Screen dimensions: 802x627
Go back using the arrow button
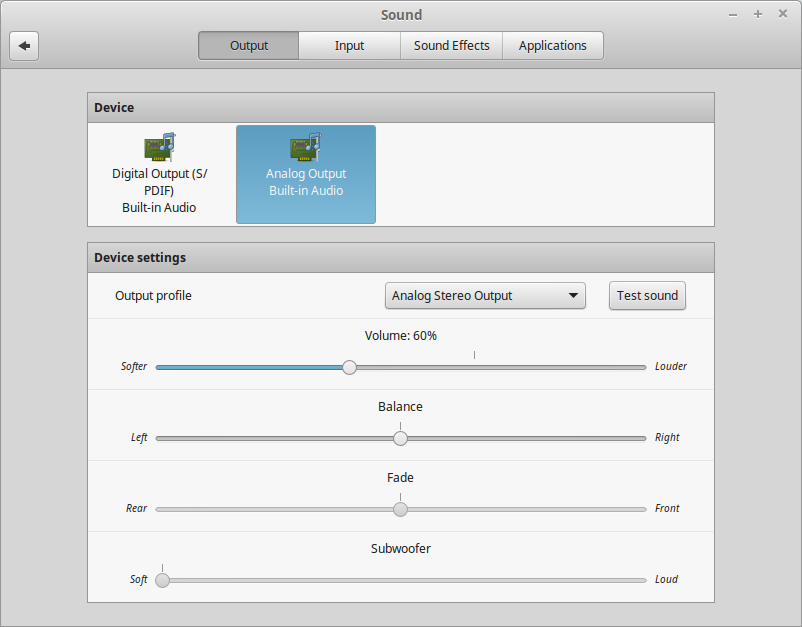[x=24, y=46]
